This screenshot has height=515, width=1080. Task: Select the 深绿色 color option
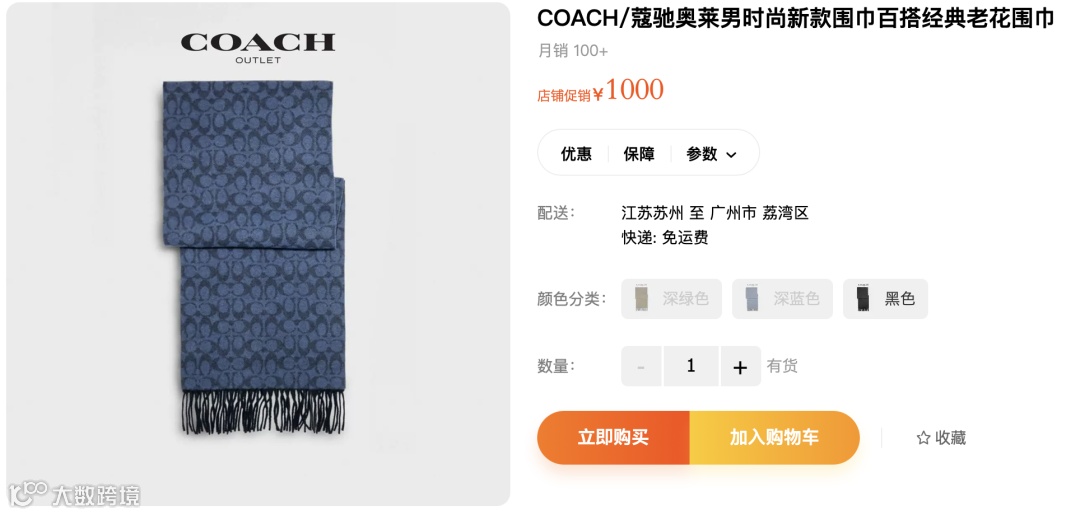coord(671,299)
